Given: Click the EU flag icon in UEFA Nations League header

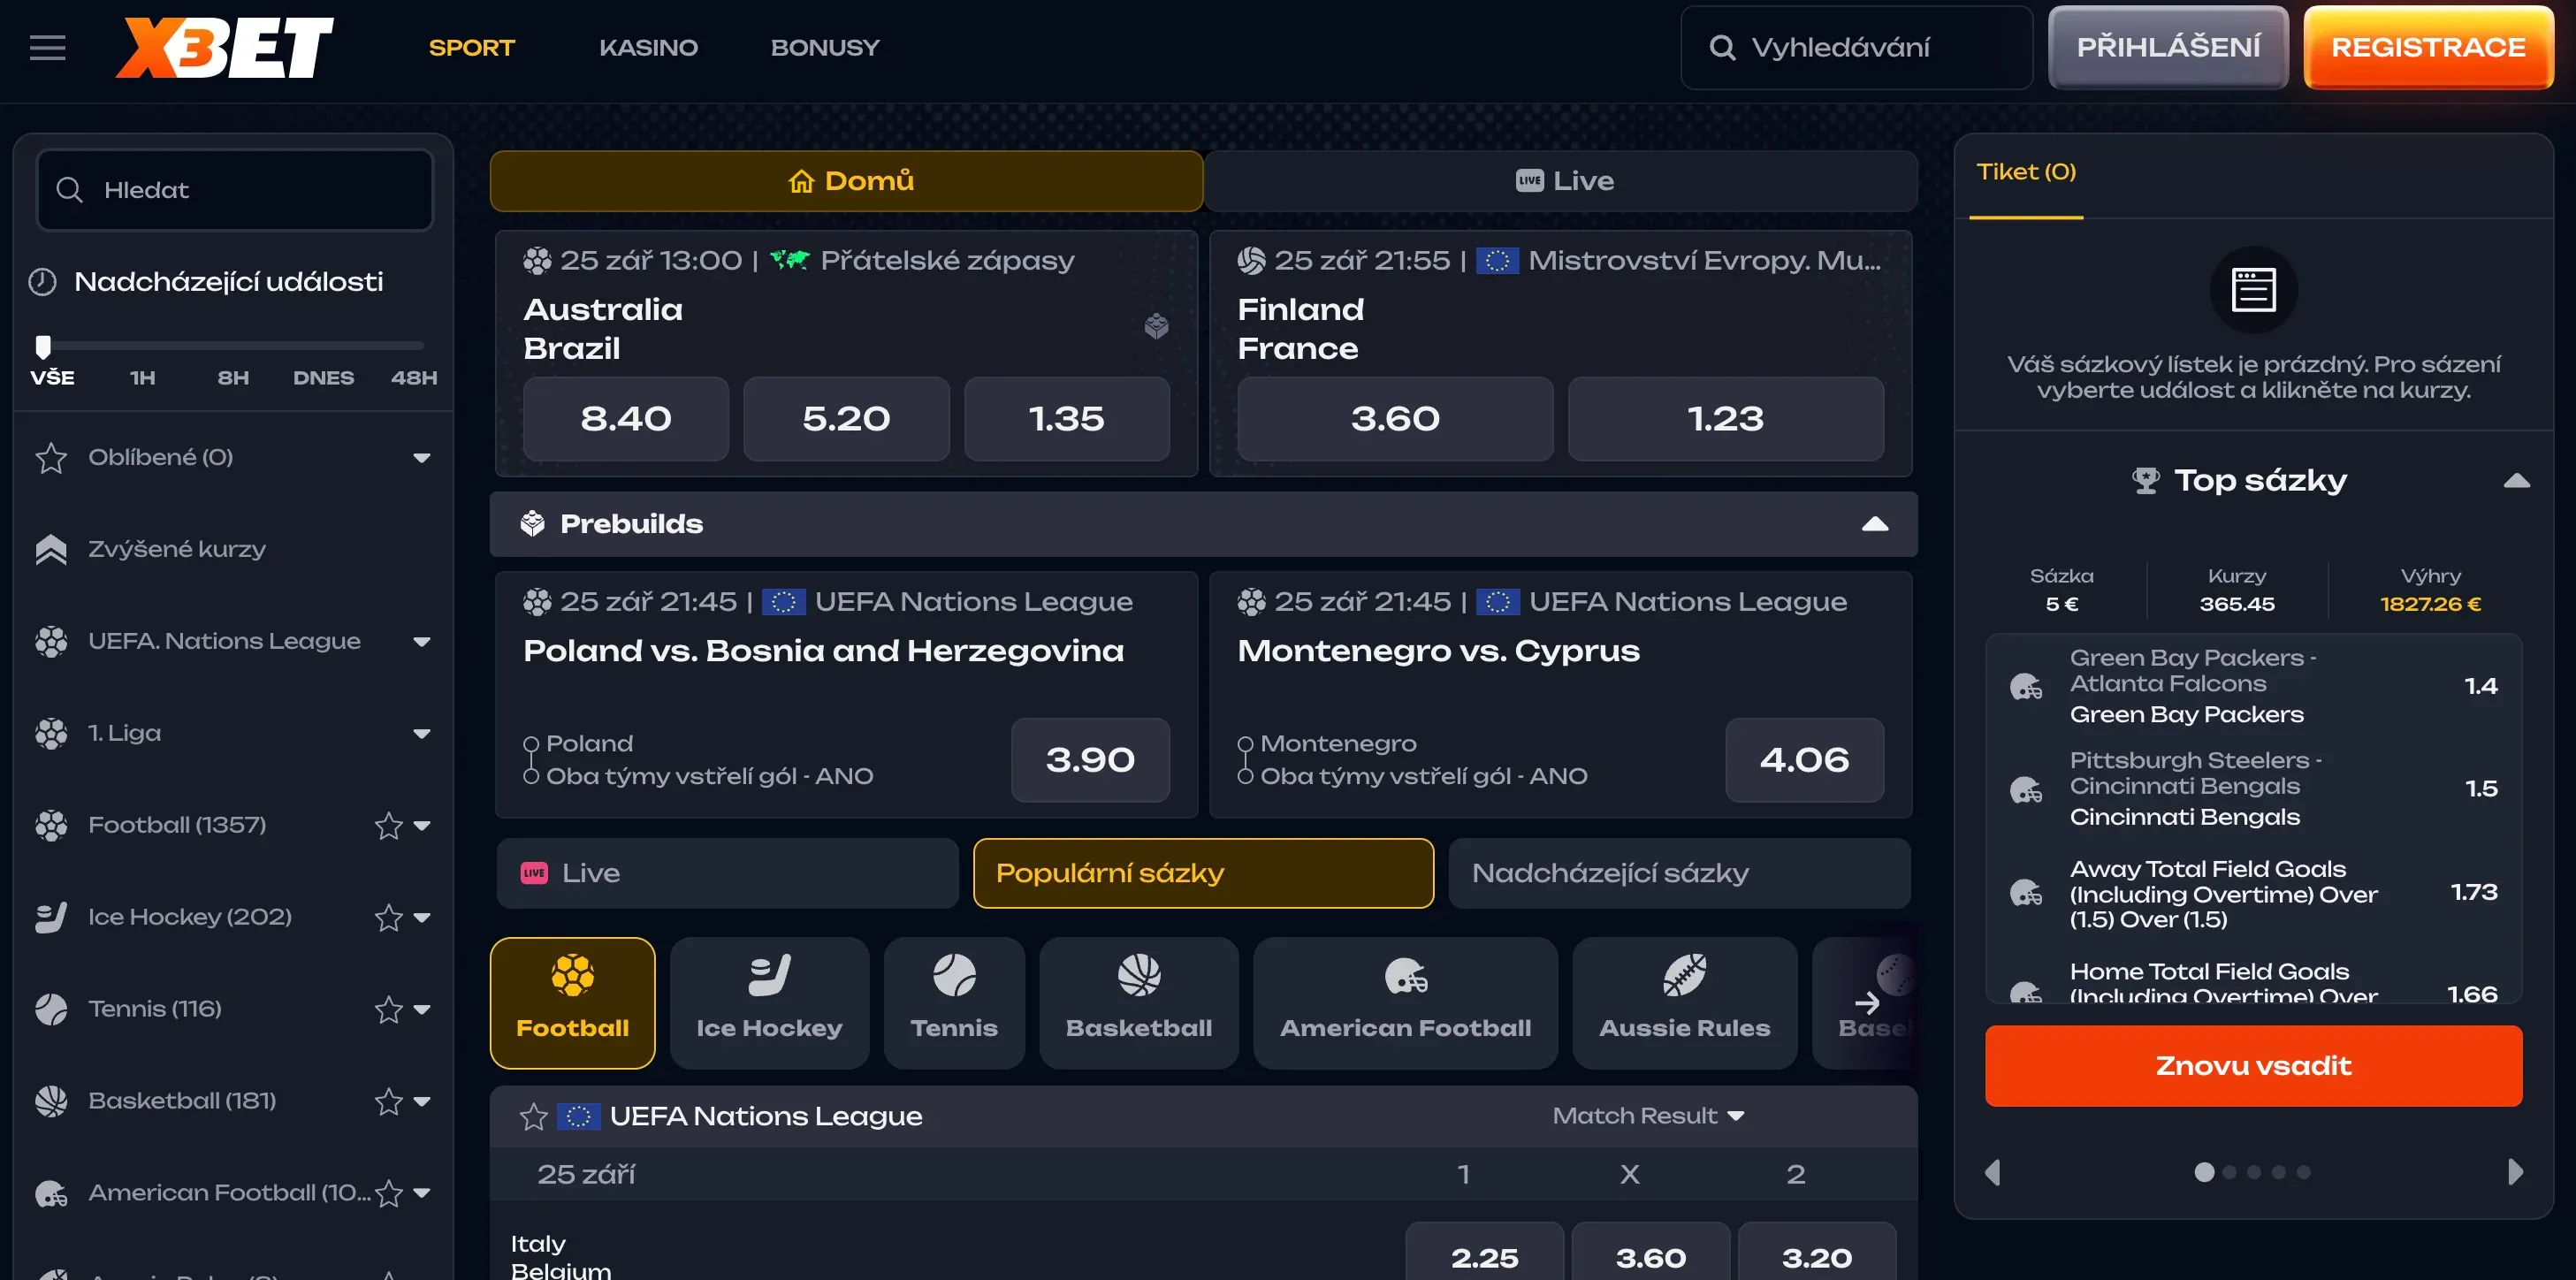Looking at the screenshot, I should (578, 1116).
